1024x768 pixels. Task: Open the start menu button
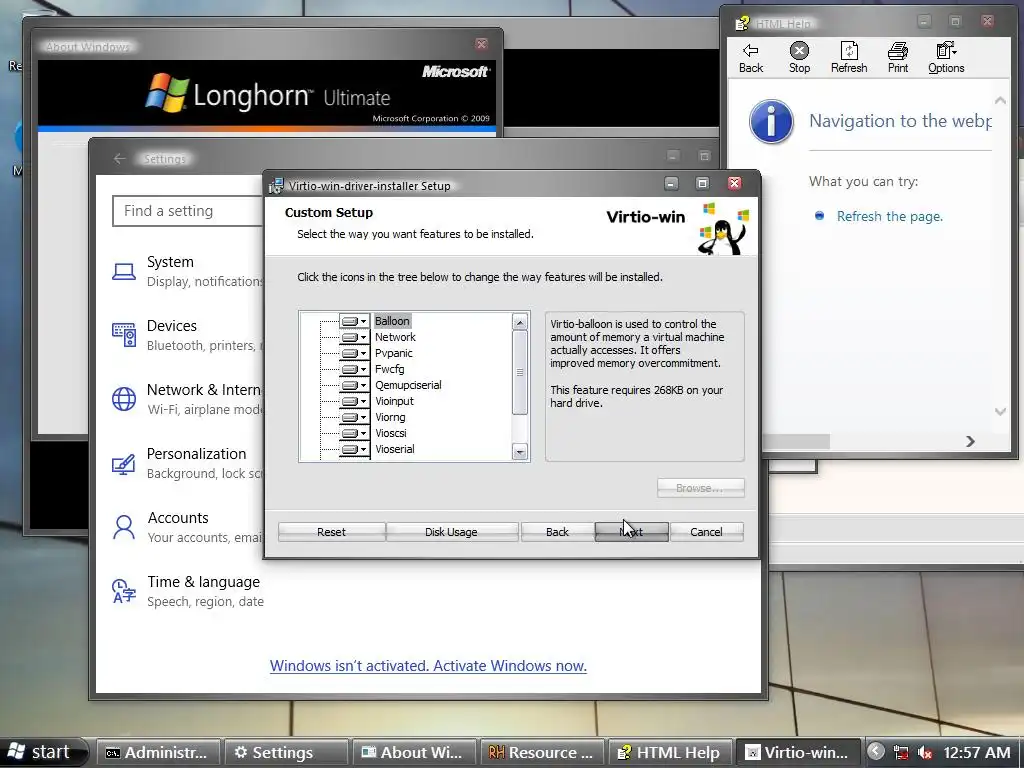click(x=43, y=752)
